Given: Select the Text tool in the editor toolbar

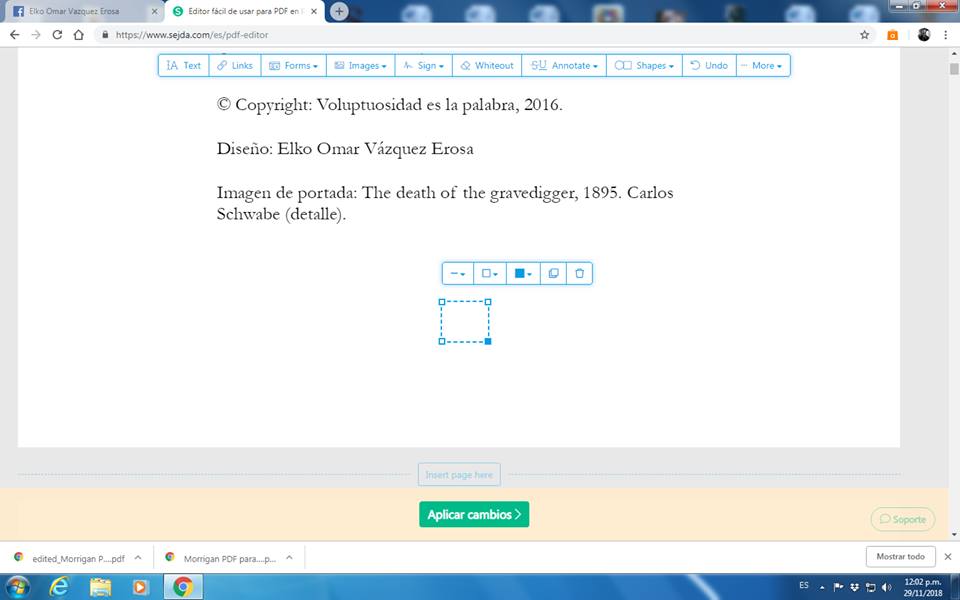Looking at the screenshot, I should [183, 65].
